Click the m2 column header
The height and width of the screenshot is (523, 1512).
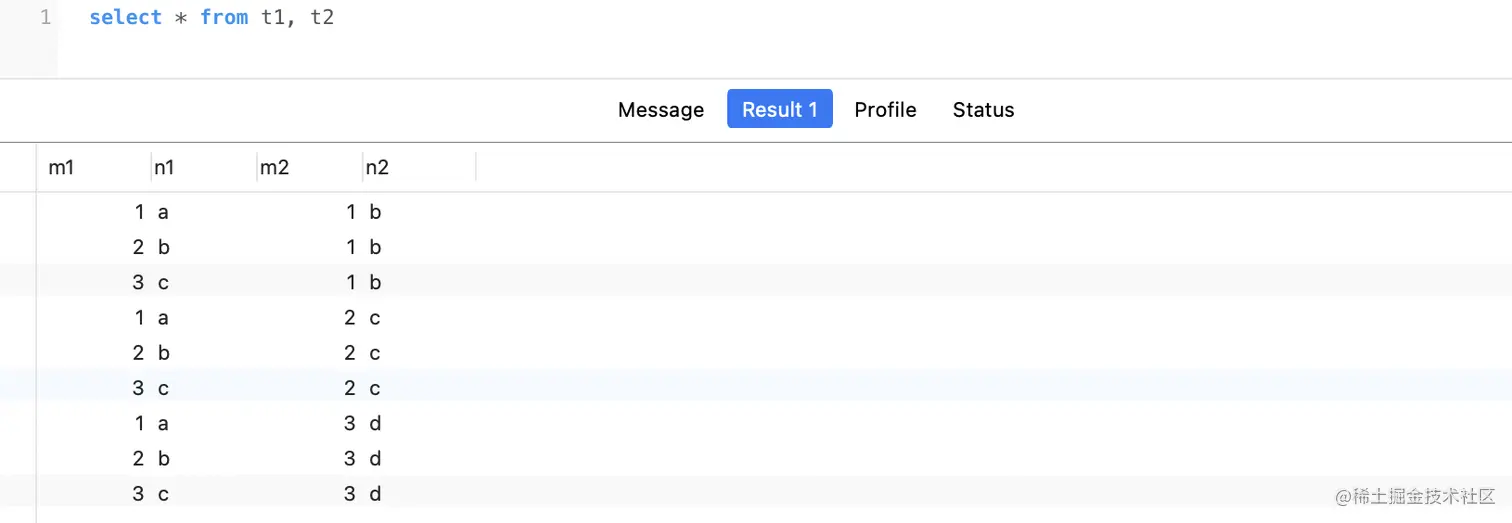[309, 167]
